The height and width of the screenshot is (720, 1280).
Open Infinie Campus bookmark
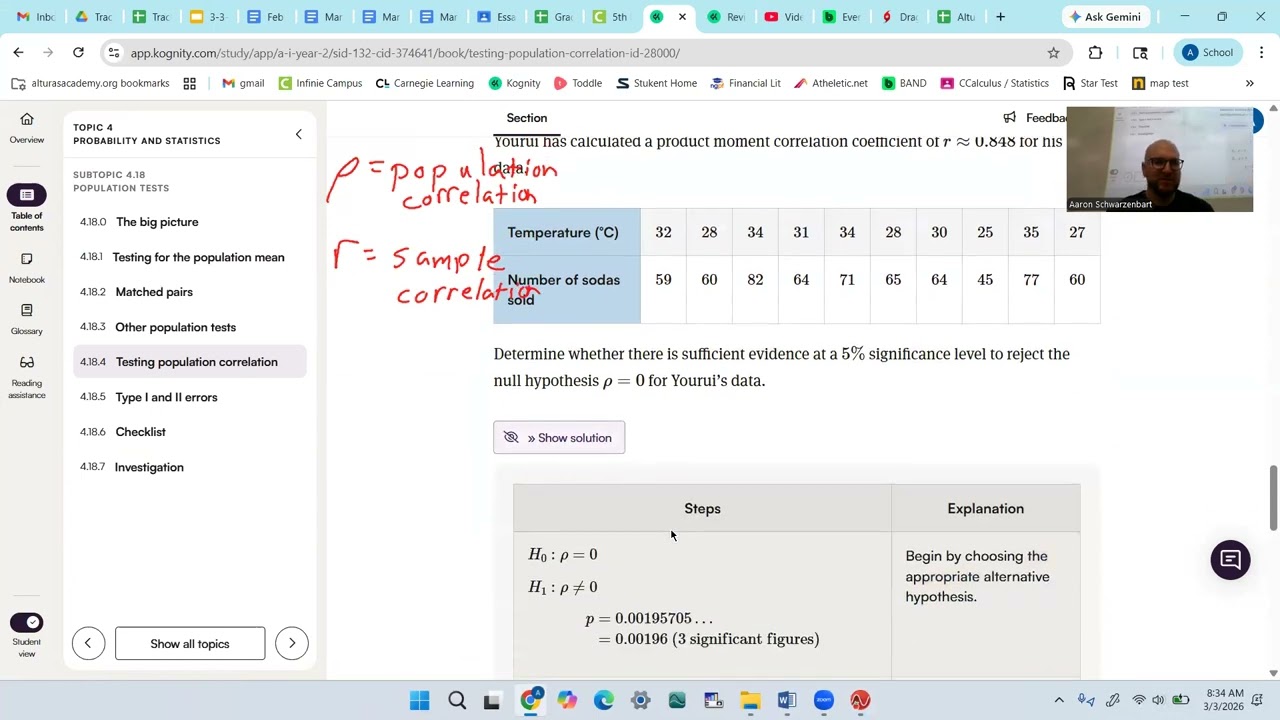pyautogui.click(x=320, y=83)
